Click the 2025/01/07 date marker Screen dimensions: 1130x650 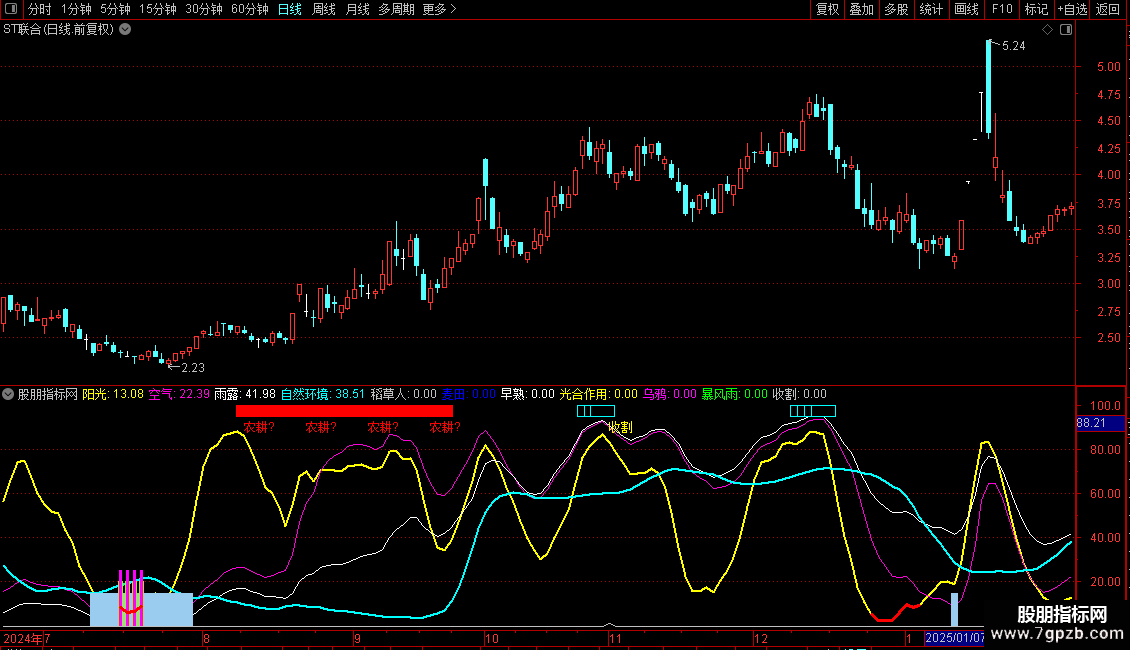click(954, 638)
